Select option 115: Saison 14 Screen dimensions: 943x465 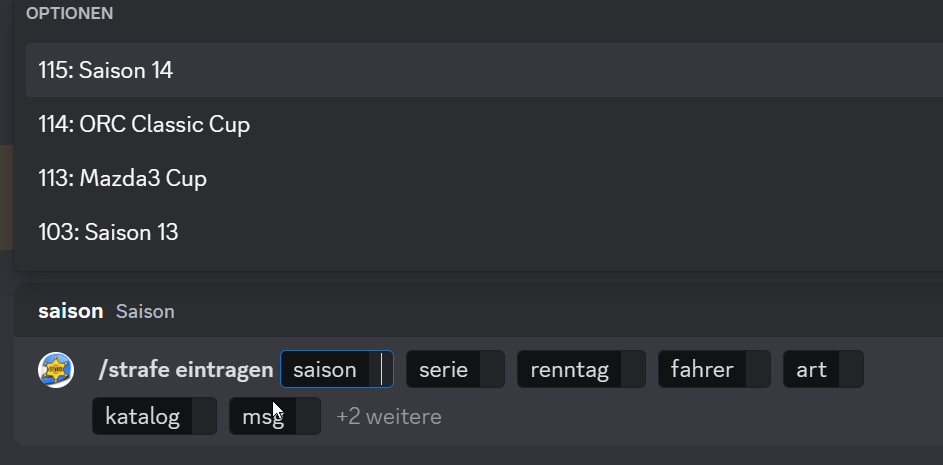(106, 70)
